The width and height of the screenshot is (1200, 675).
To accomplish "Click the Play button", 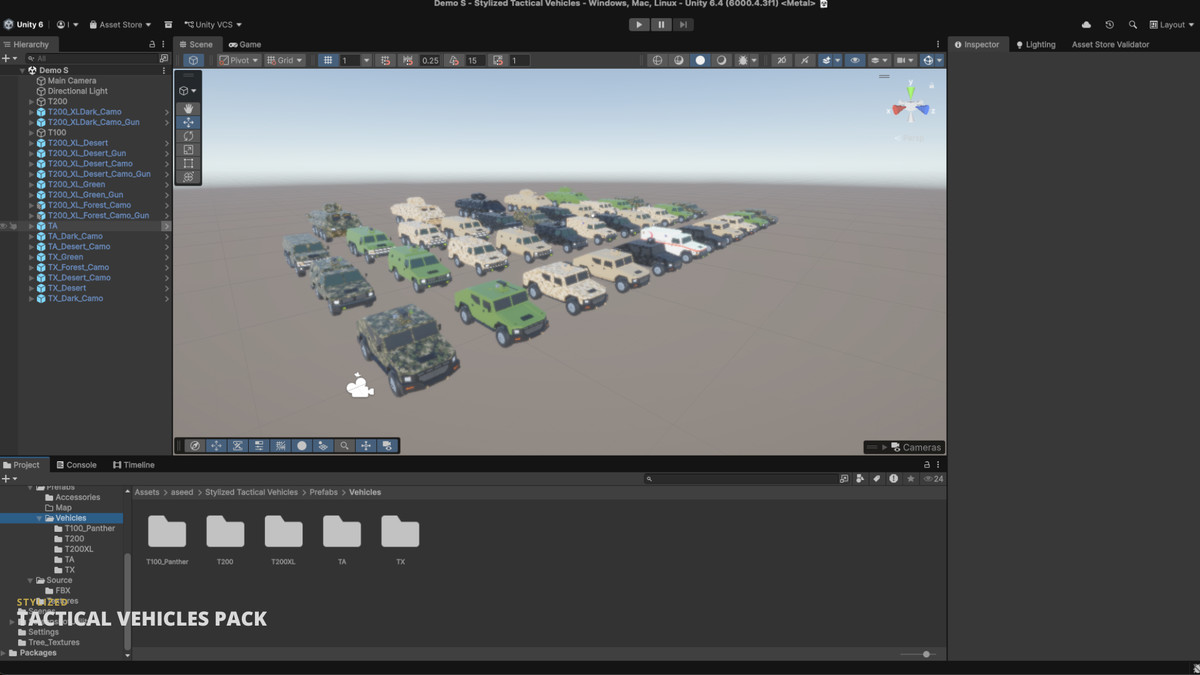I will 640,24.
